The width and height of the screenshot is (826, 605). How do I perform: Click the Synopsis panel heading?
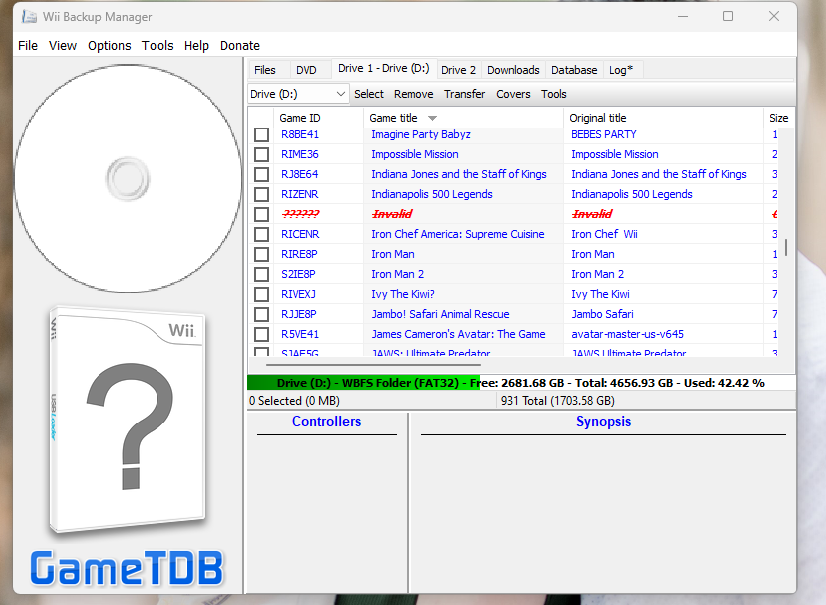point(603,422)
